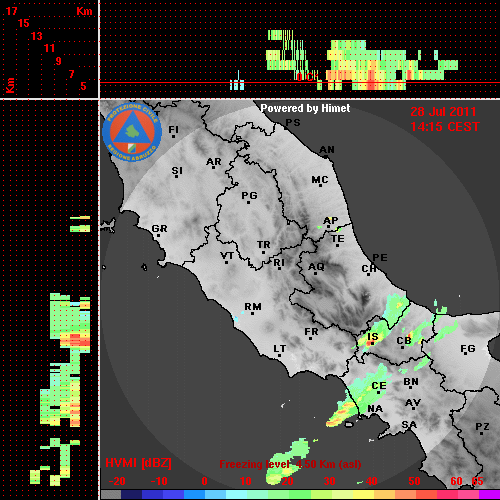This screenshot has width=500, height=500.
Task: Click the 'PG' city label on the map
Action: [249, 196]
